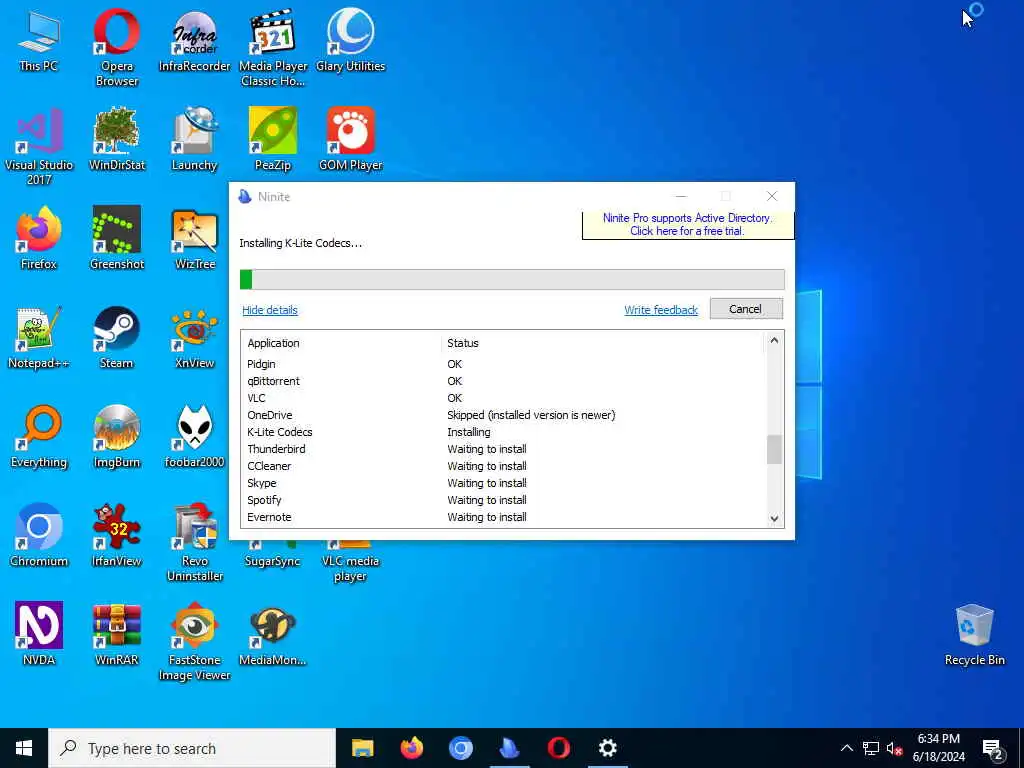The image size is (1024, 768).
Task: Select WizTree desktop icon
Action: point(195,238)
